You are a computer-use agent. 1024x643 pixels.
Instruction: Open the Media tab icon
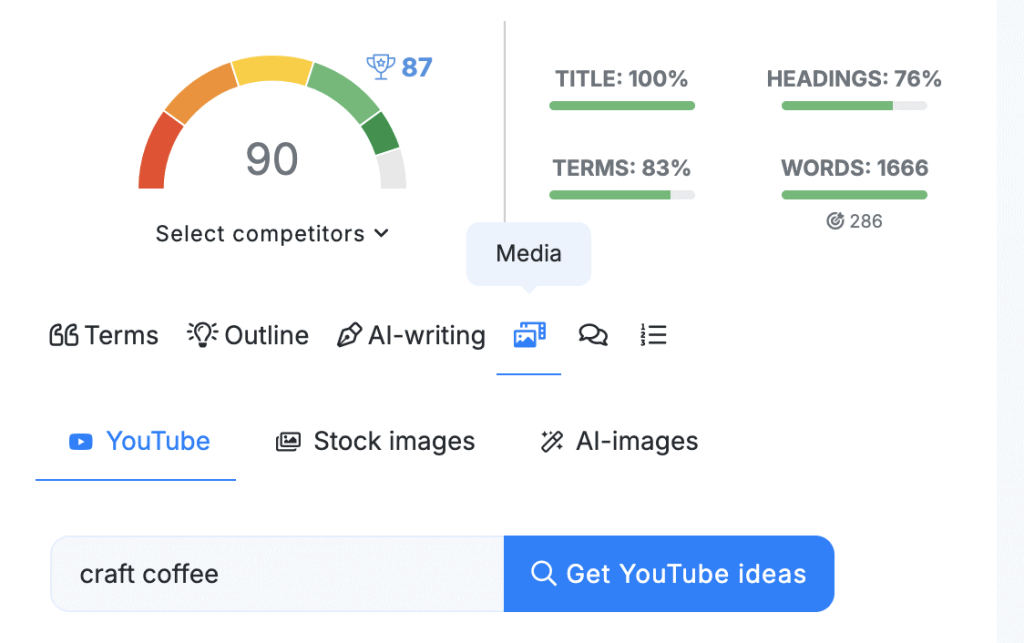[x=529, y=335]
